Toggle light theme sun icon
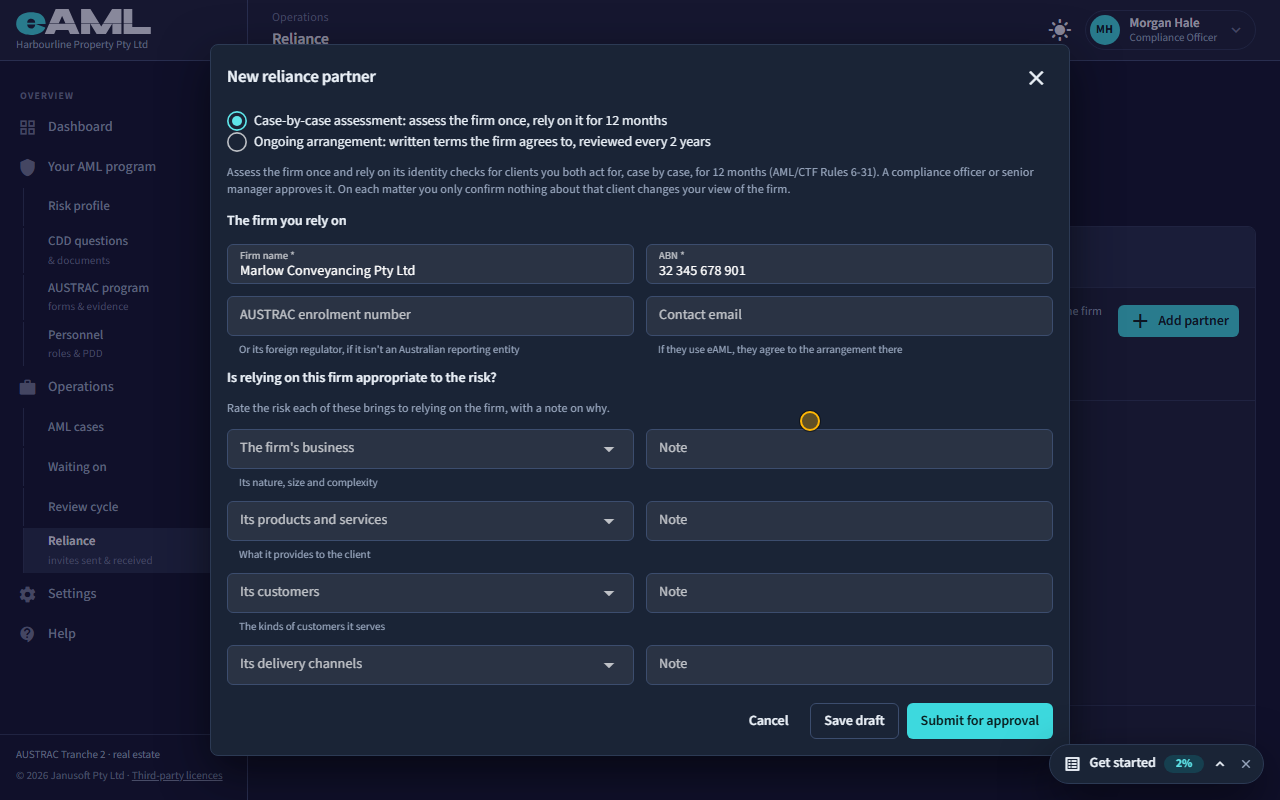The image size is (1280, 800). point(1060,30)
